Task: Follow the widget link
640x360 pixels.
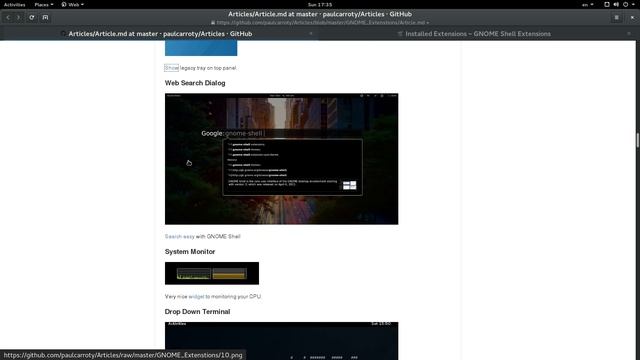Action: click(x=196, y=296)
